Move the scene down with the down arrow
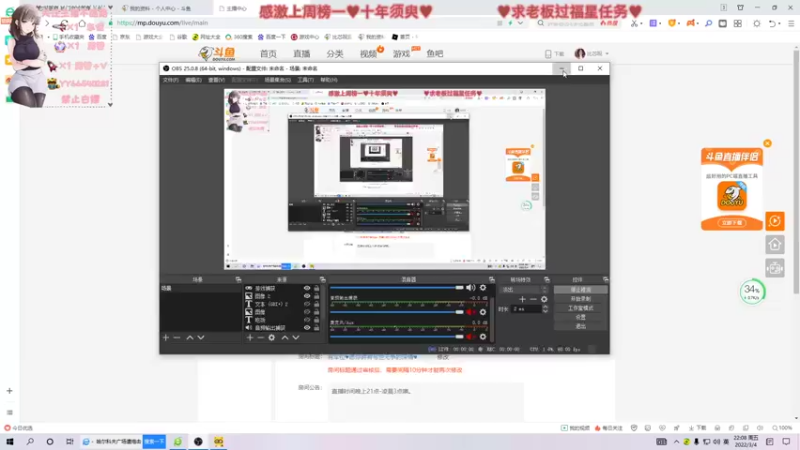800x450 pixels. 201,337
